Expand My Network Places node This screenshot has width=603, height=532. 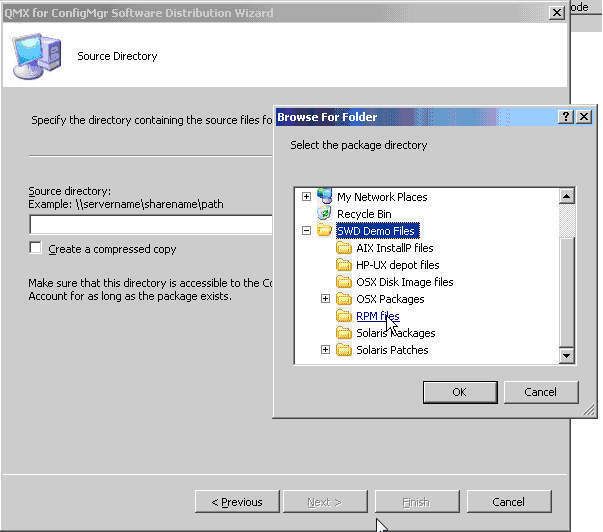pos(306,197)
